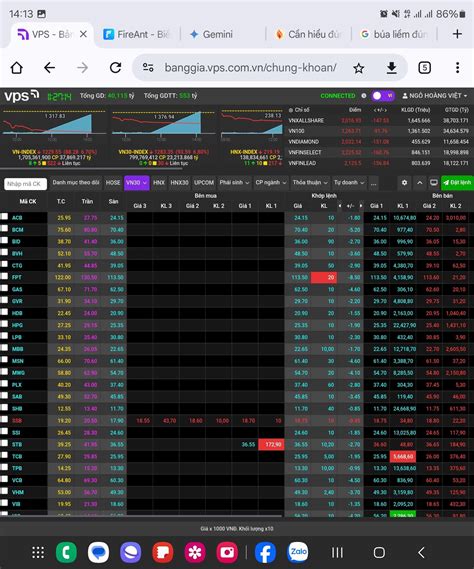Expand the Phái sinh dropdown
Screen dimensions: 474x569
tap(234, 183)
